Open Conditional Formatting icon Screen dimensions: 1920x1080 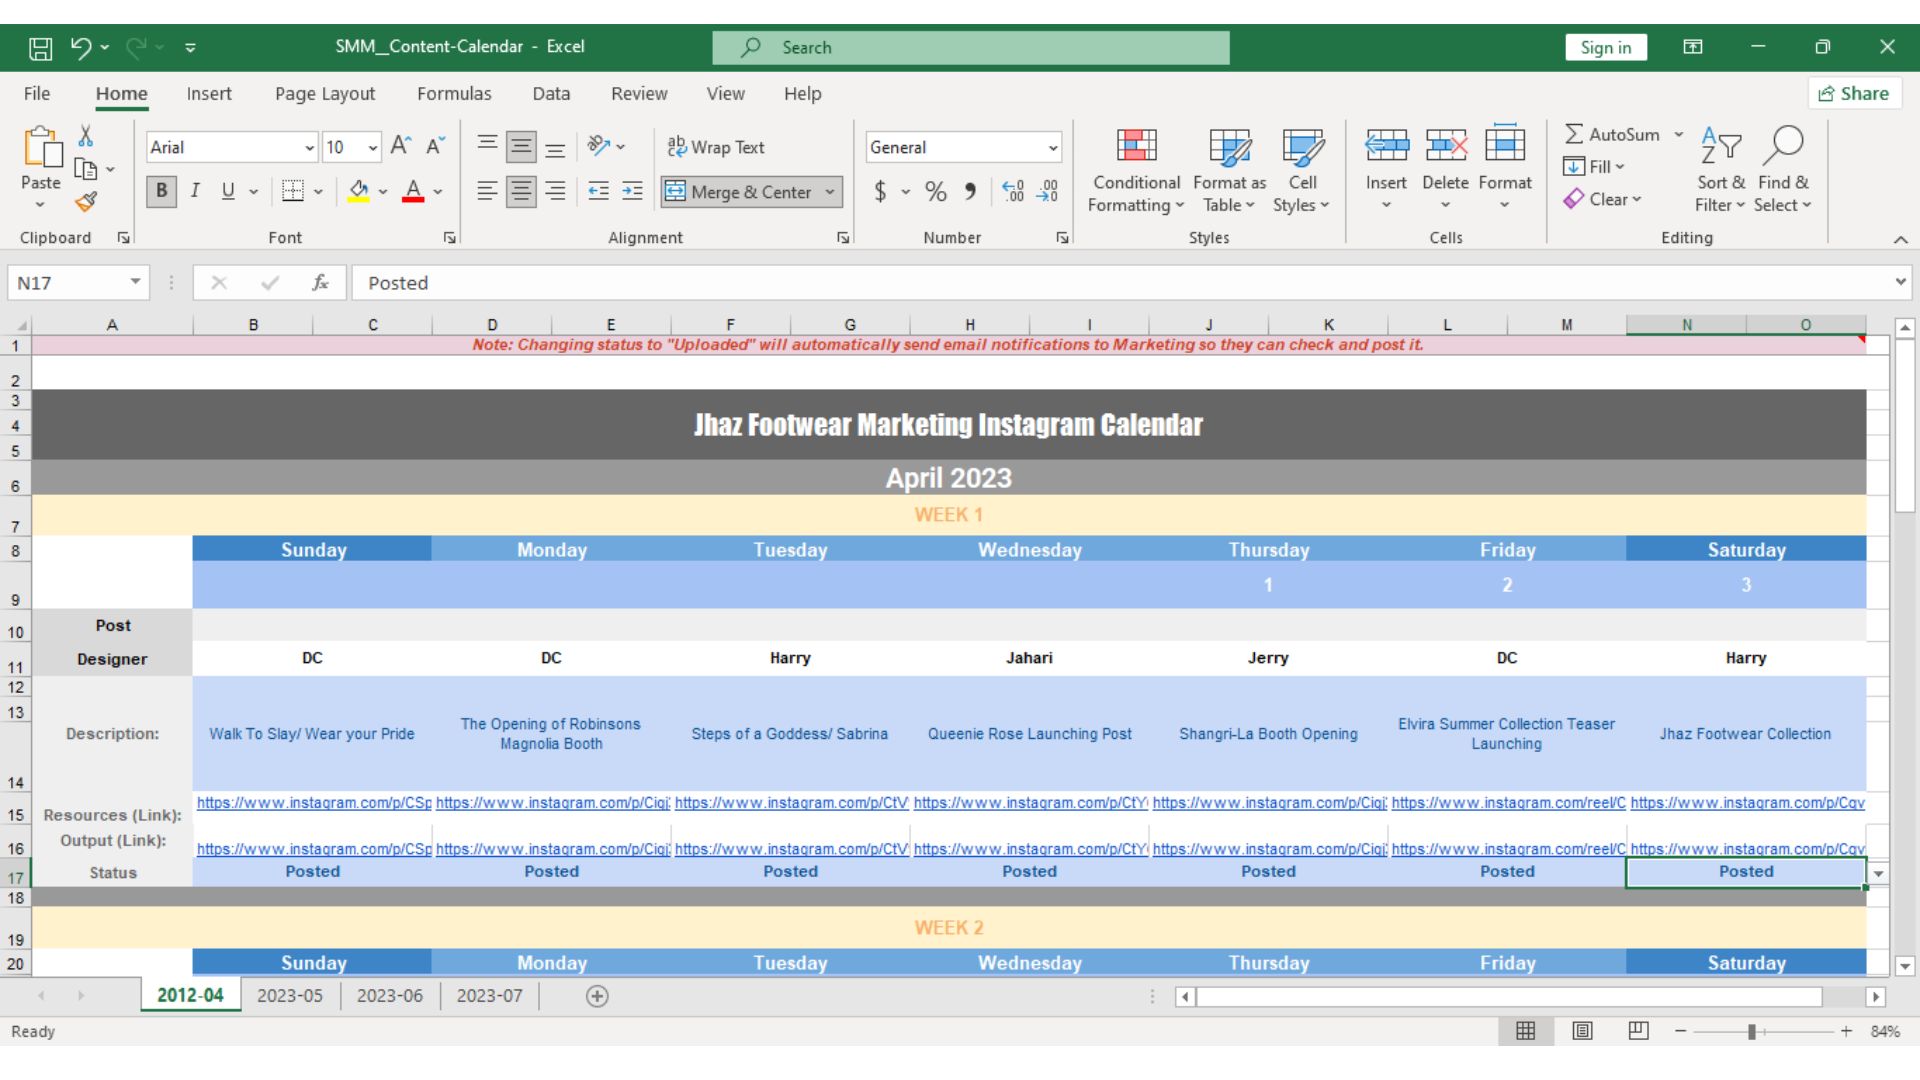tap(1136, 146)
